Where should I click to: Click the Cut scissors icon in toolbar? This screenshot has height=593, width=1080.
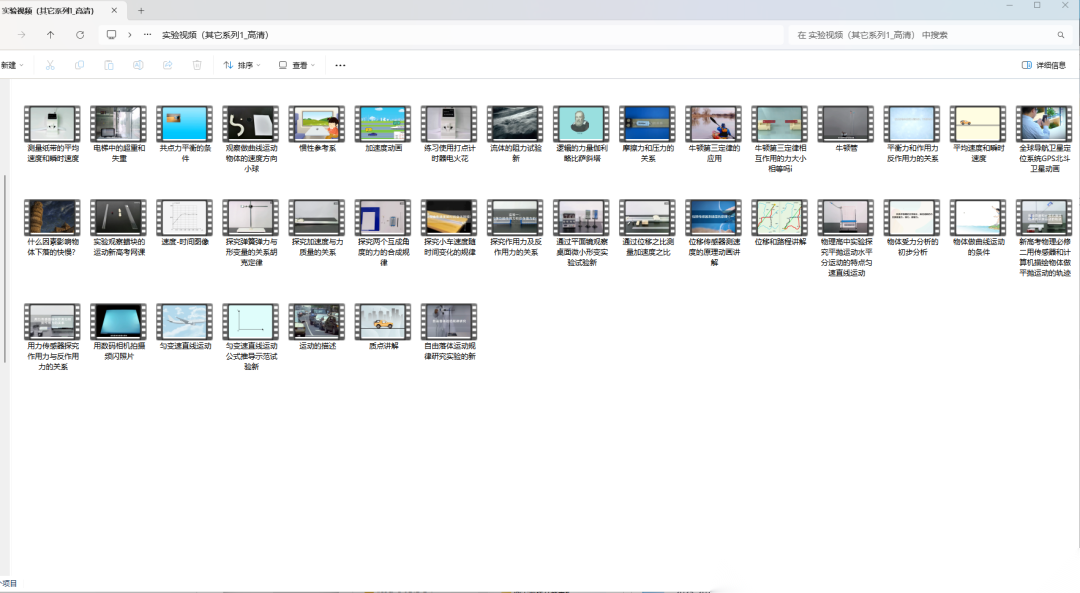pyautogui.click(x=49, y=65)
